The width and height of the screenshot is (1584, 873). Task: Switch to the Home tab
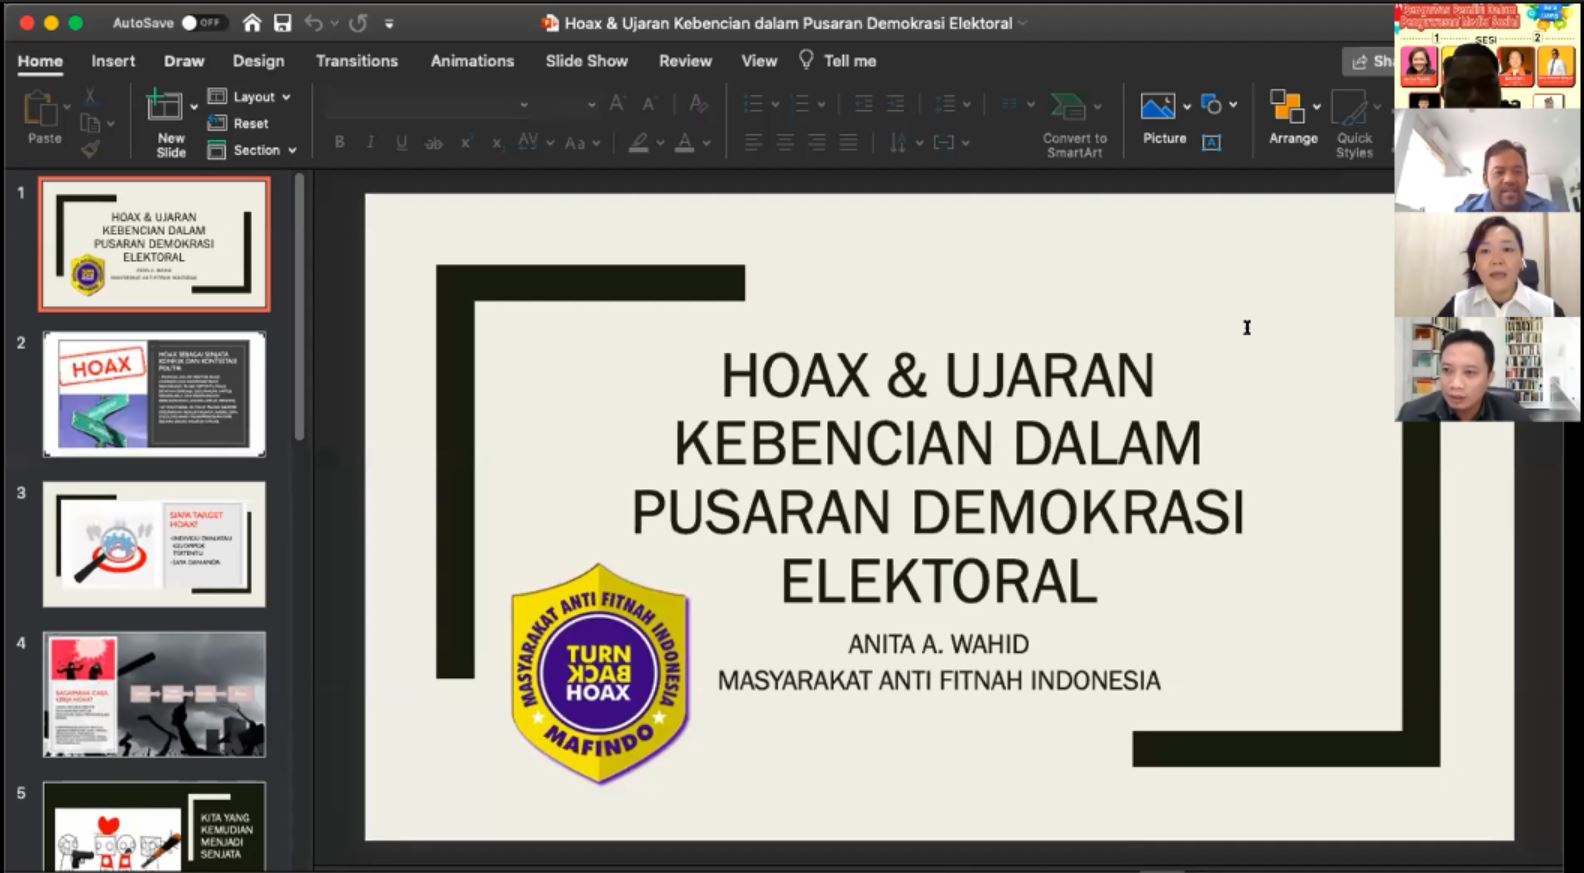coord(40,61)
